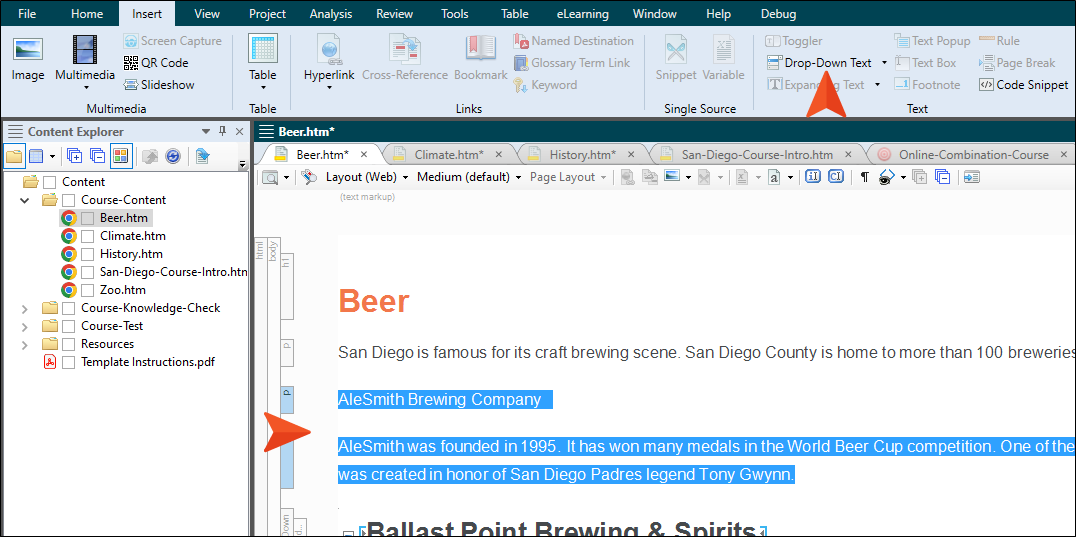
Task: Toggle the colored tiles view button
Action: click(x=121, y=156)
